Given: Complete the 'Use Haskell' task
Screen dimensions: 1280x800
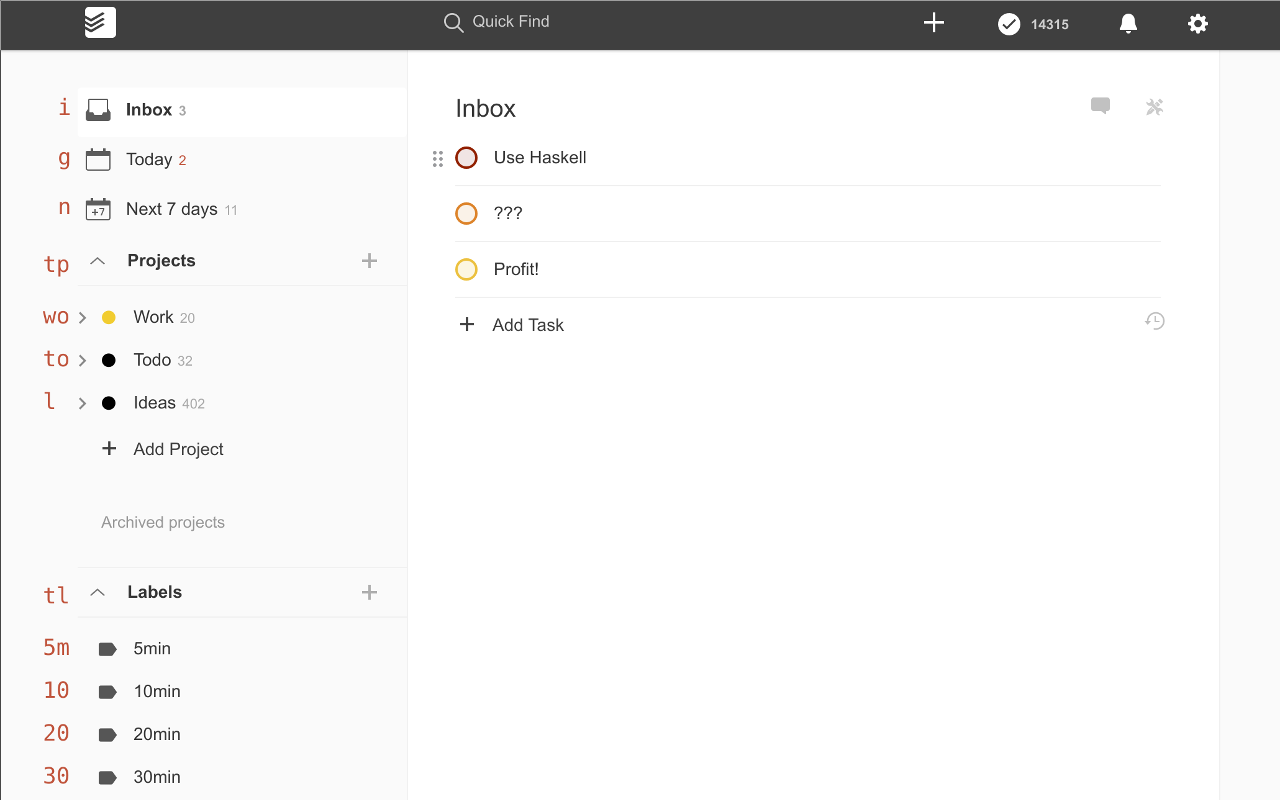Looking at the screenshot, I should click(x=466, y=157).
